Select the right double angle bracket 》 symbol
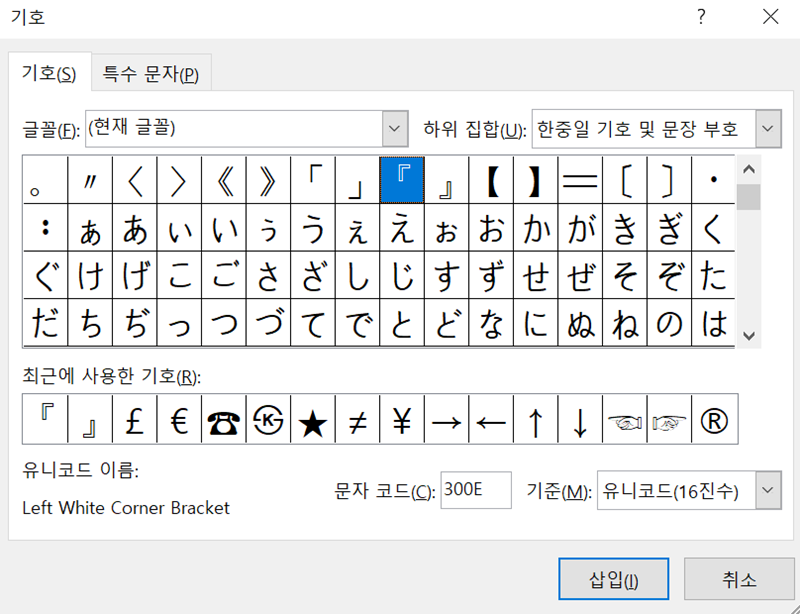Screen dimensions: 800x614 268,180
